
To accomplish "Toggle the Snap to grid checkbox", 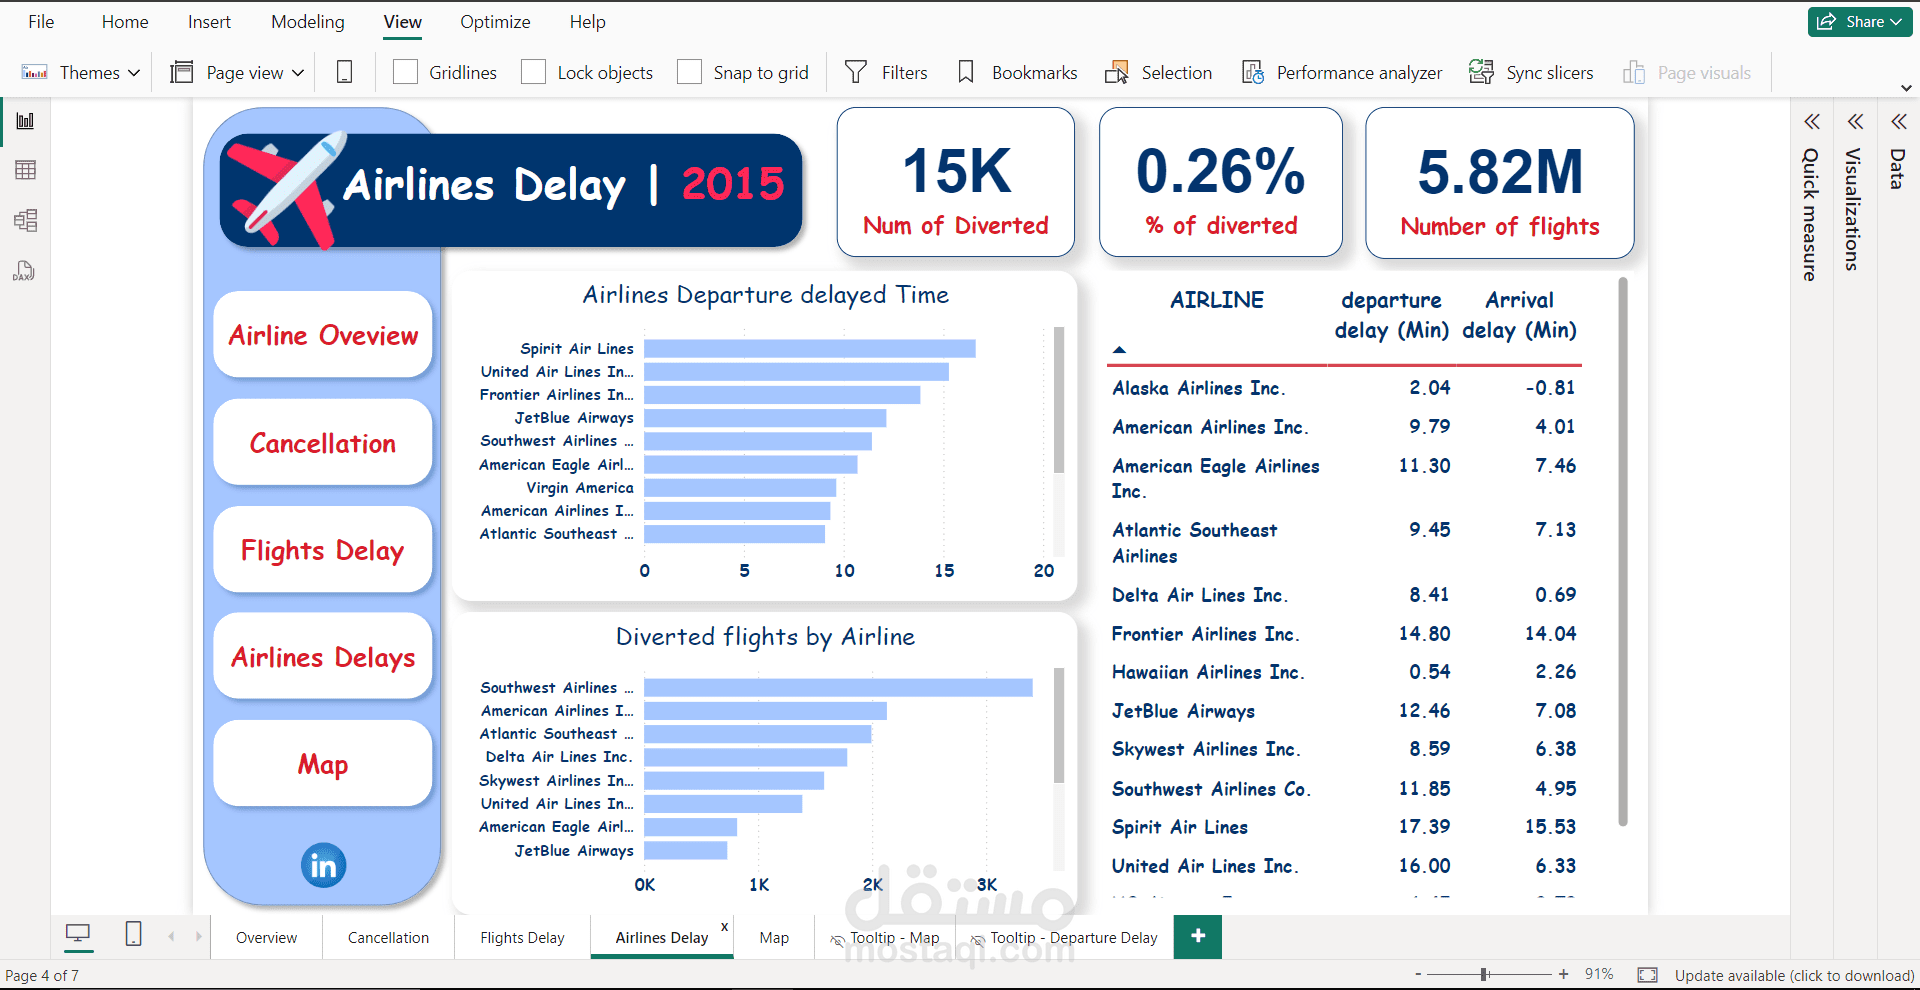I will (689, 72).
